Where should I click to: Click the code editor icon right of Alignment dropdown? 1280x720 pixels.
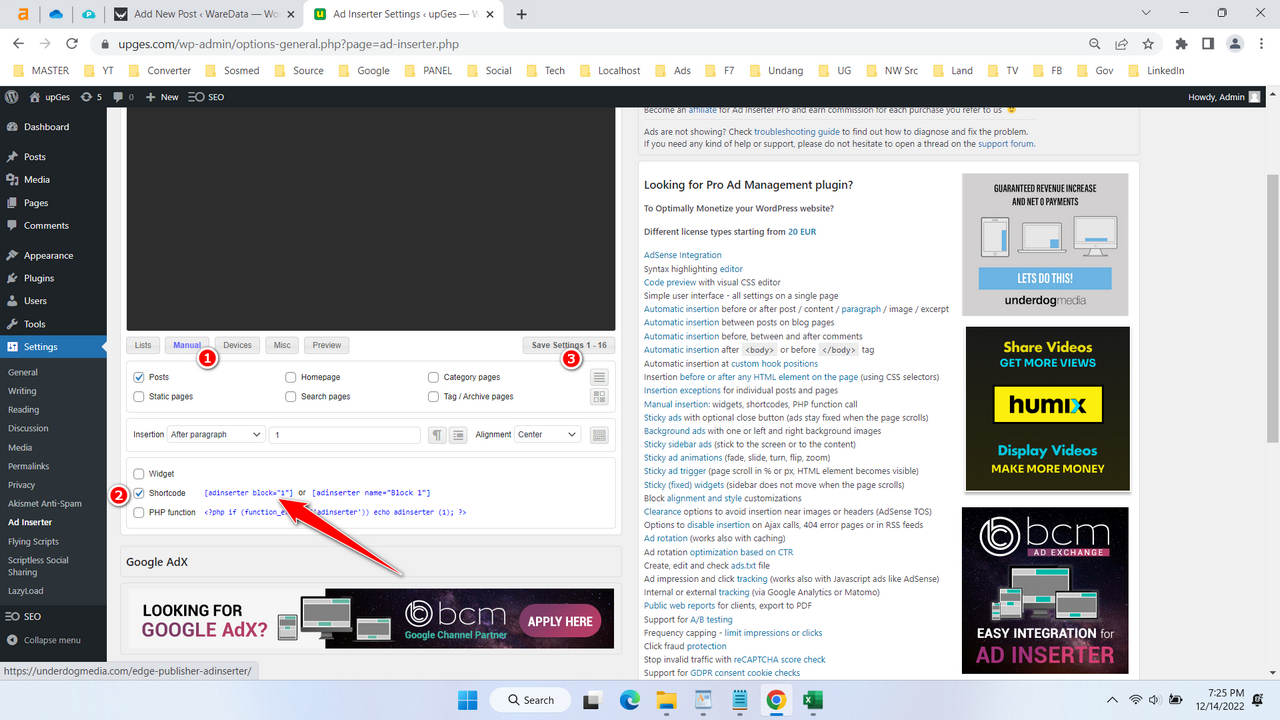coord(598,434)
